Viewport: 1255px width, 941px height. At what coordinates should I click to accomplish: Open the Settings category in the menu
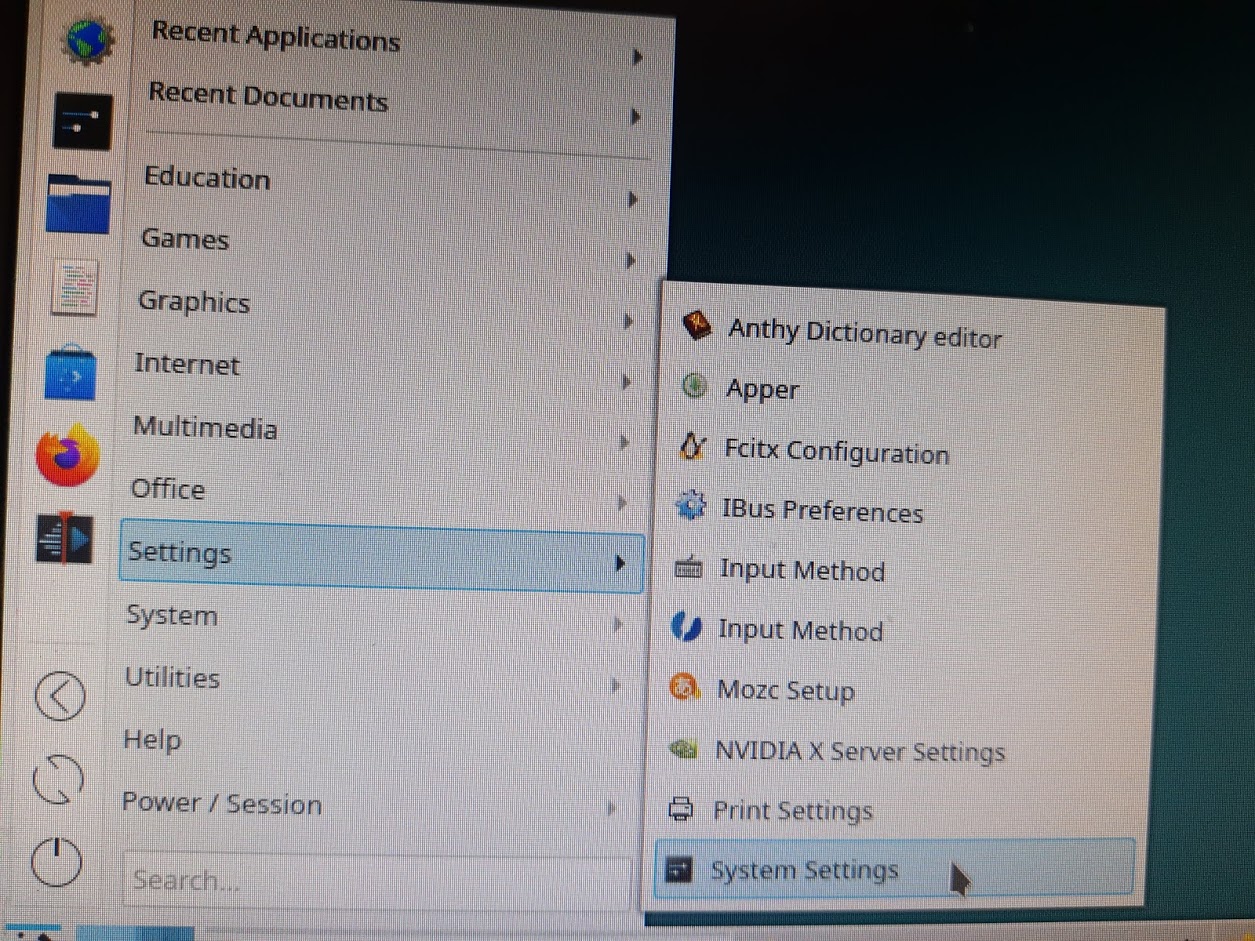coord(381,556)
